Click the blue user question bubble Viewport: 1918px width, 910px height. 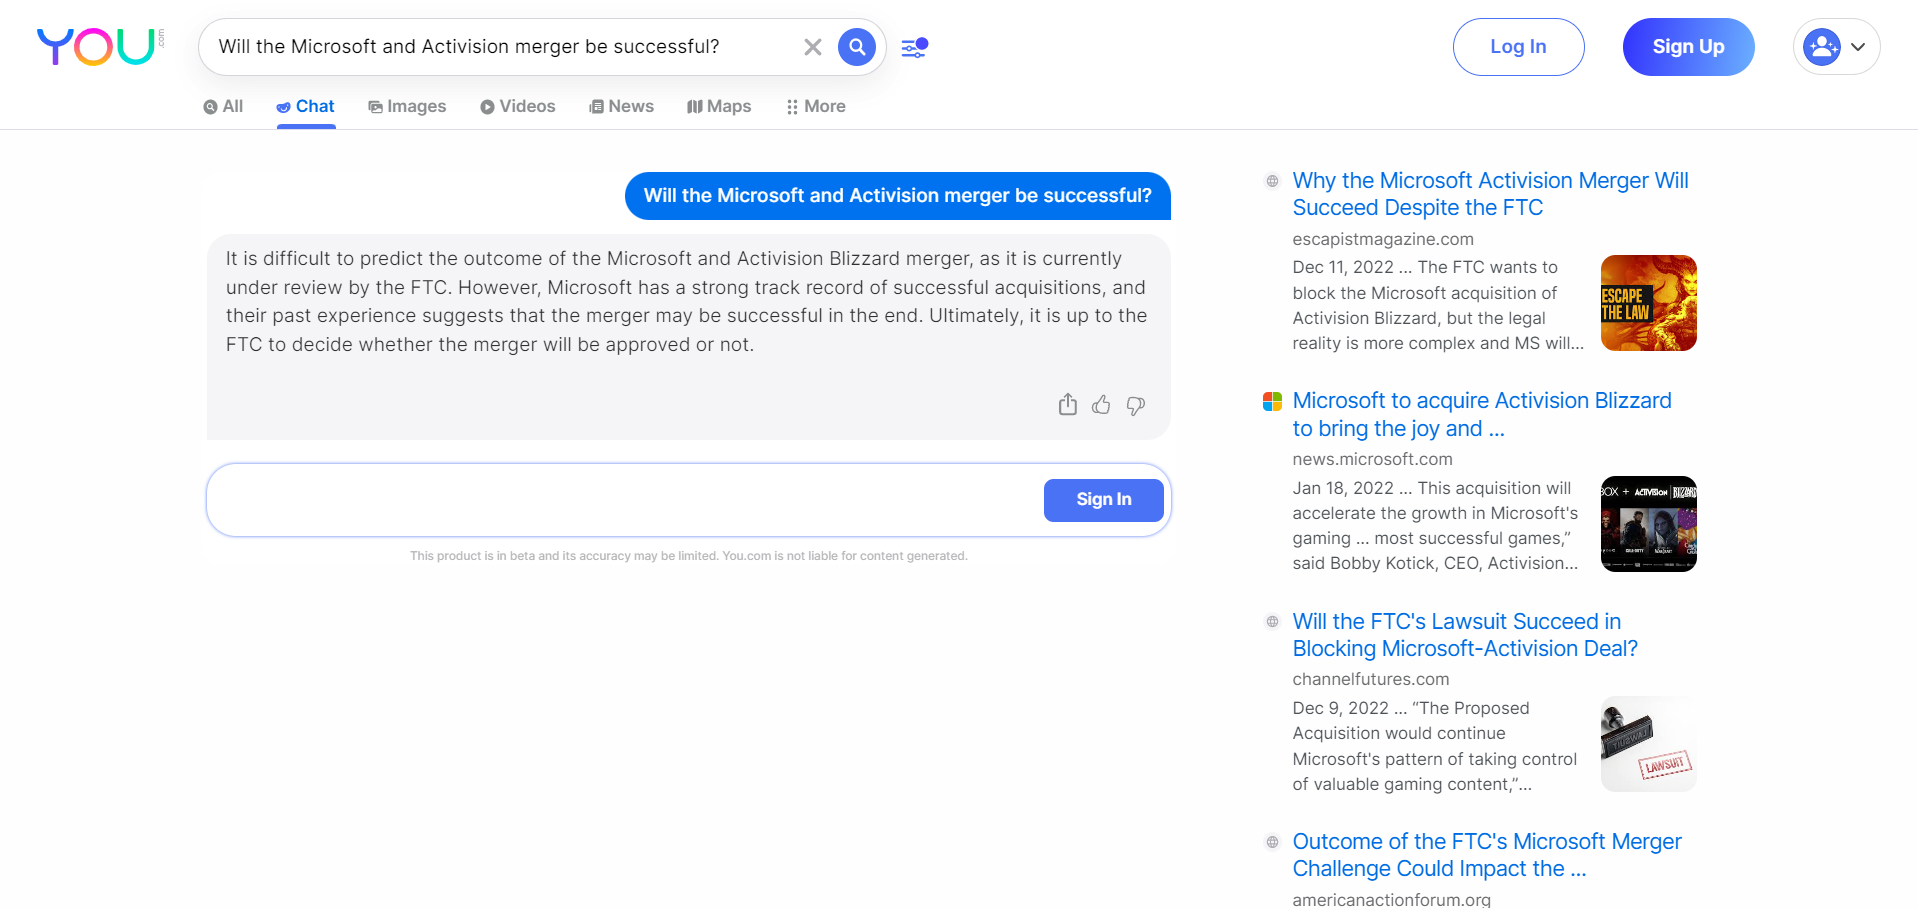coord(898,196)
